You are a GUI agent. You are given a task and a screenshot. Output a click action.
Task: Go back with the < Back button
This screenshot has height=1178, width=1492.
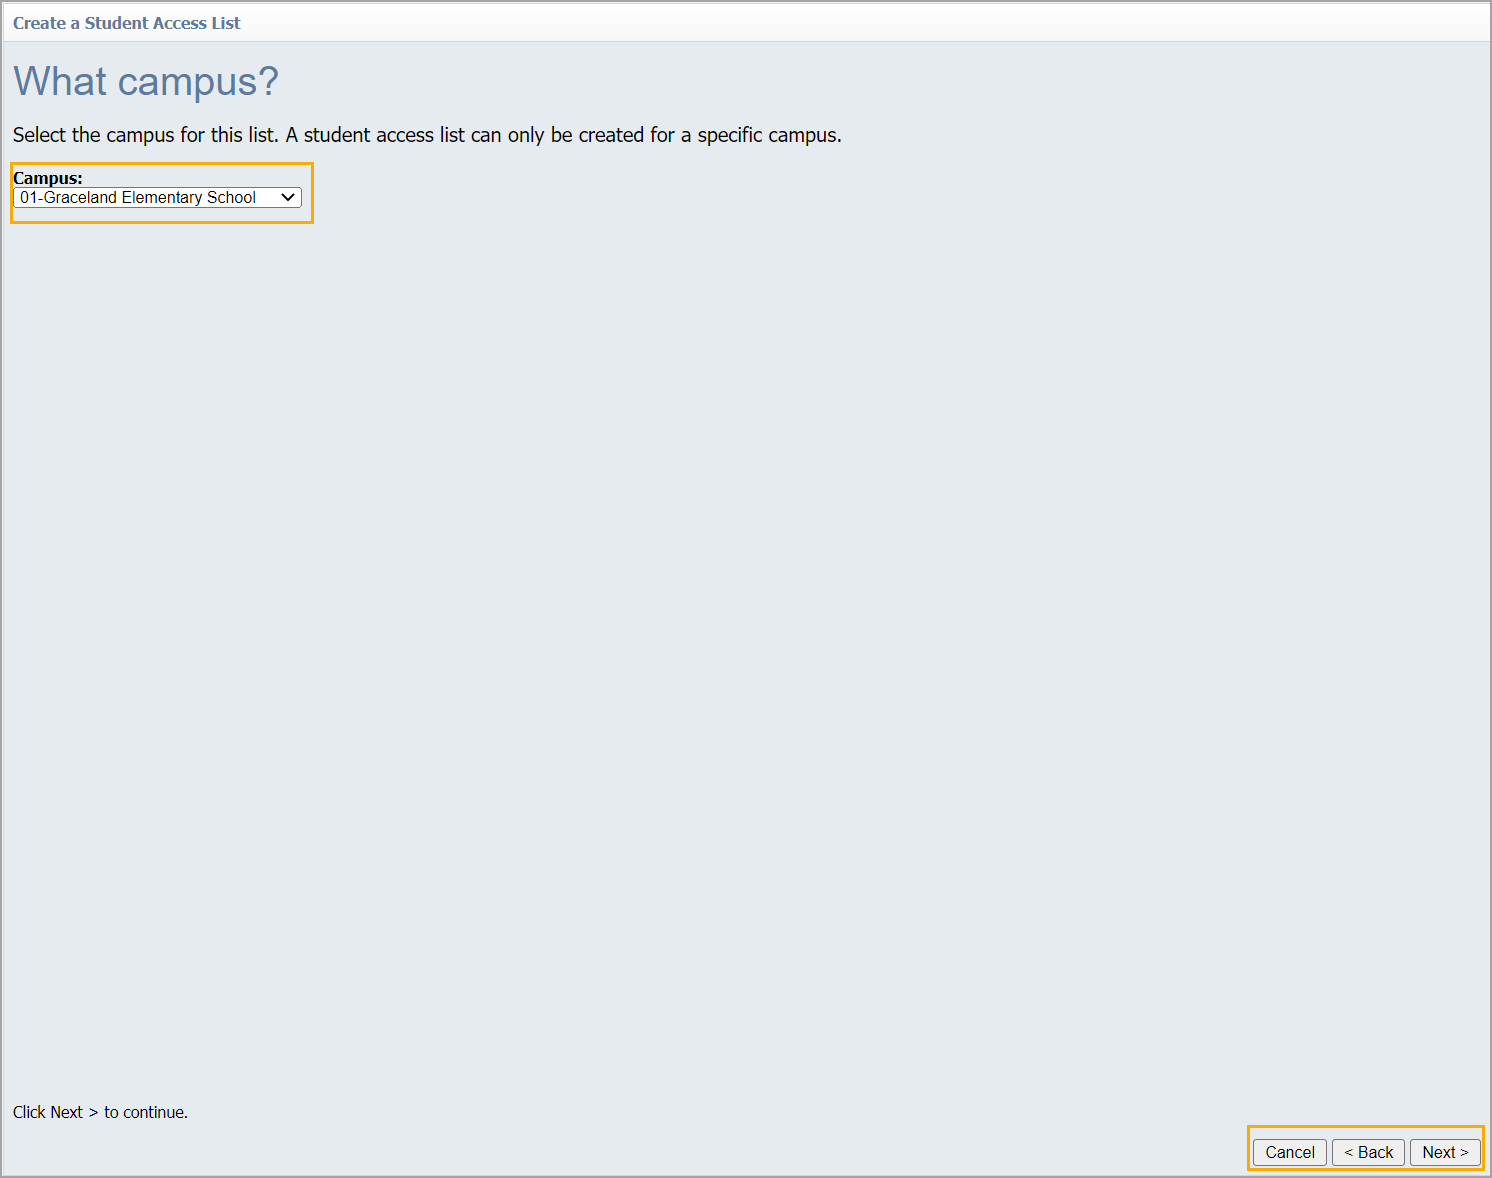(x=1368, y=1152)
